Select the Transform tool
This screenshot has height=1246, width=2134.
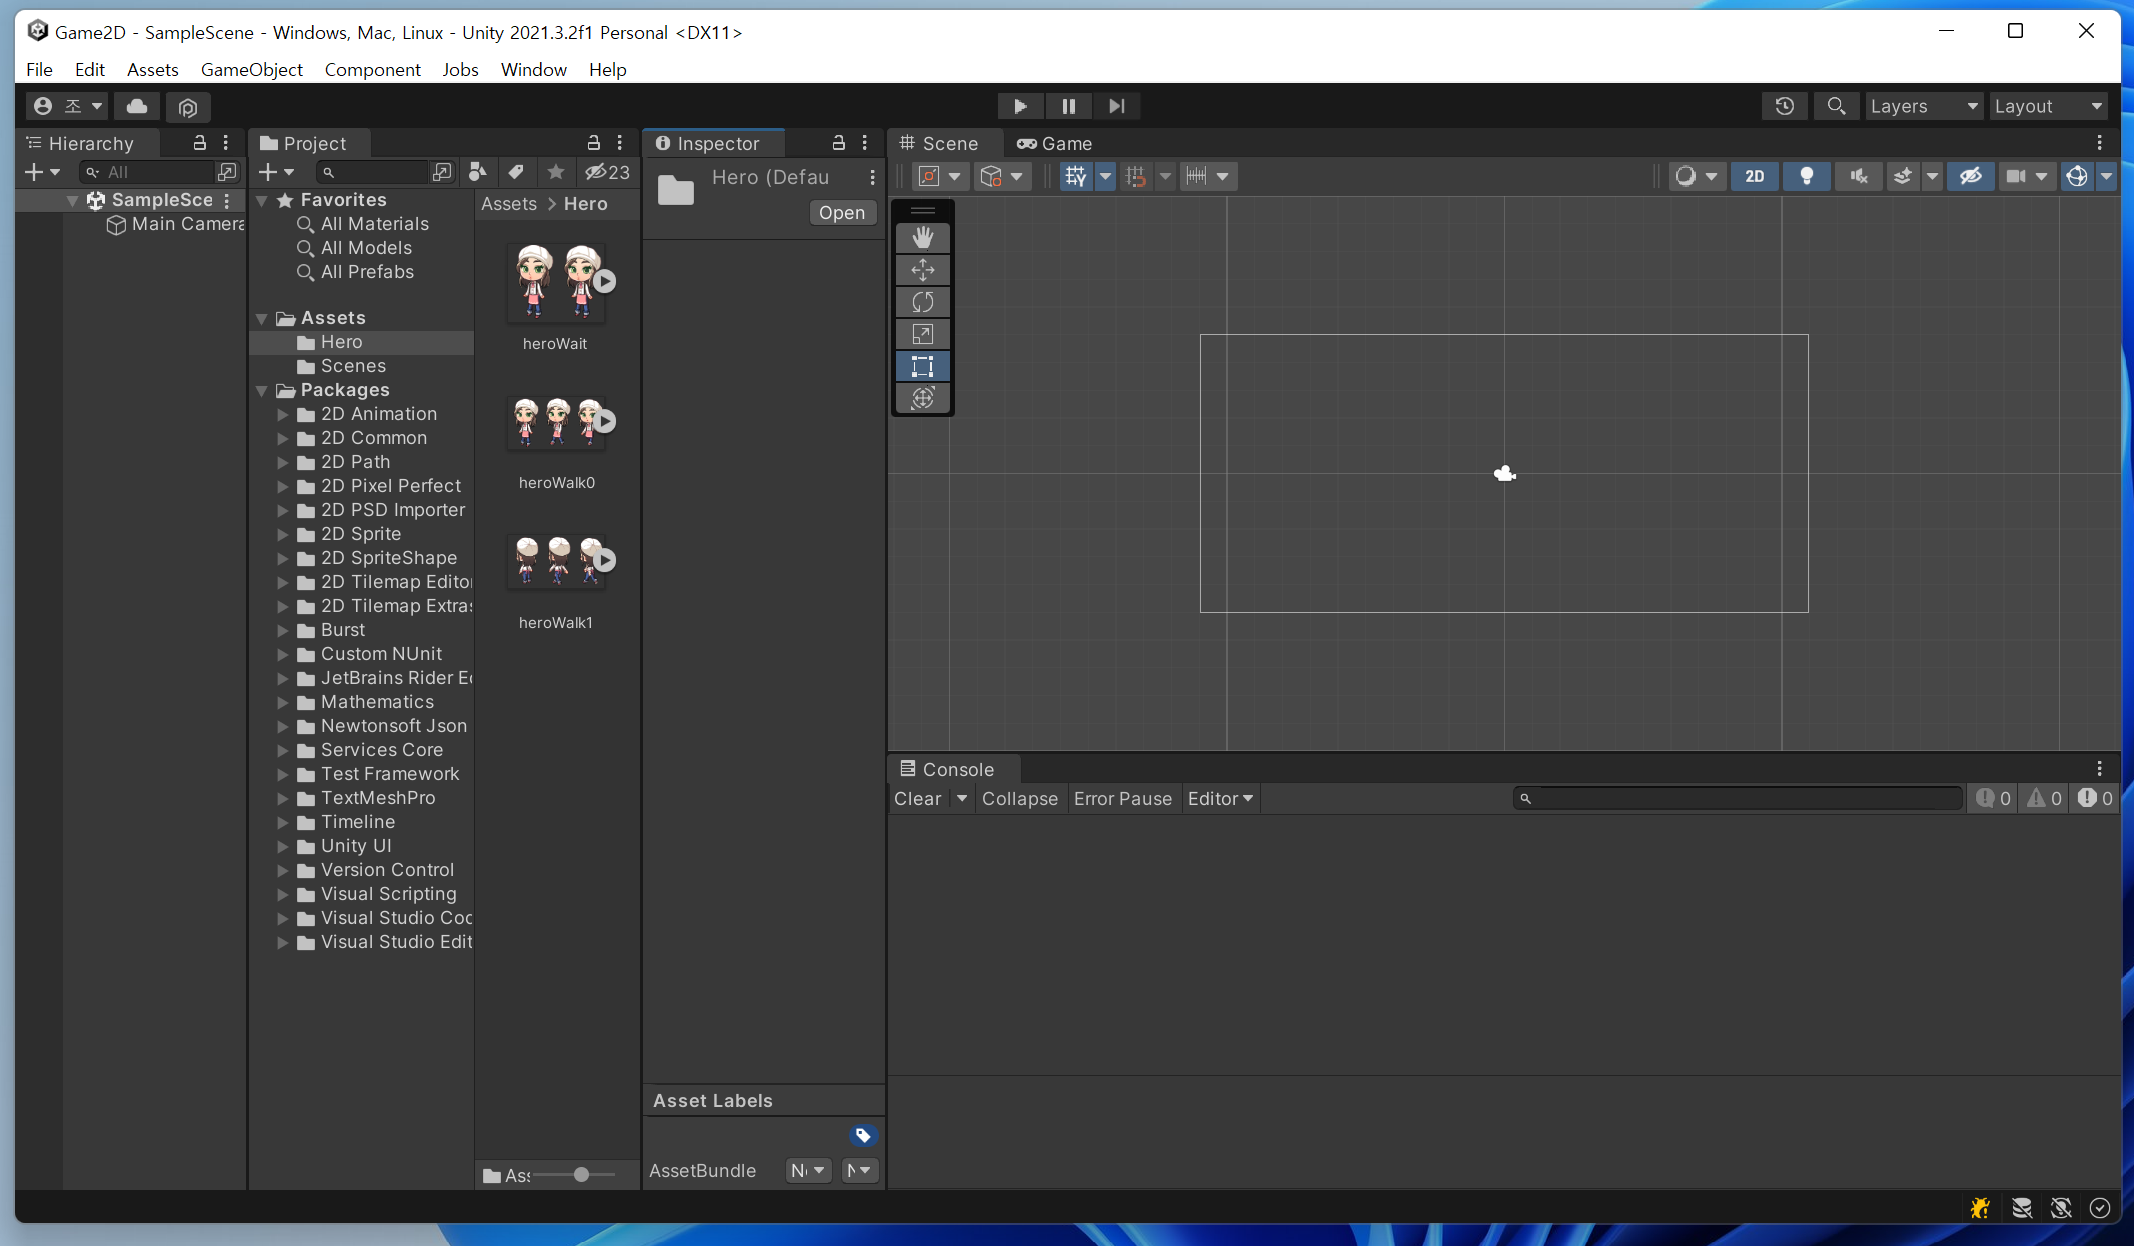922,398
